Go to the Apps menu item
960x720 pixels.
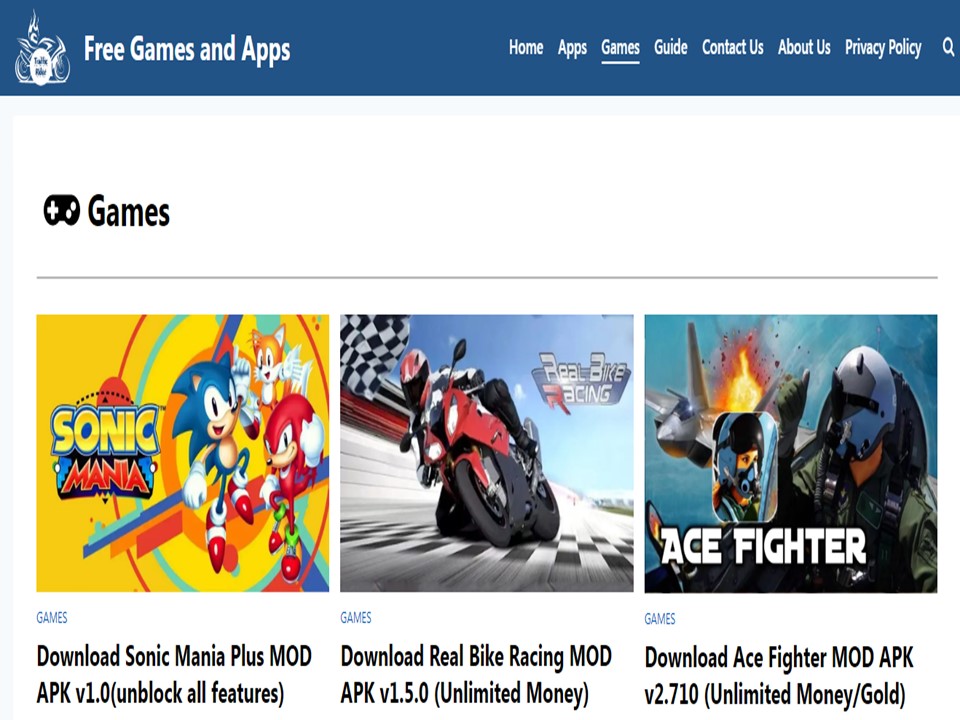coord(572,48)
